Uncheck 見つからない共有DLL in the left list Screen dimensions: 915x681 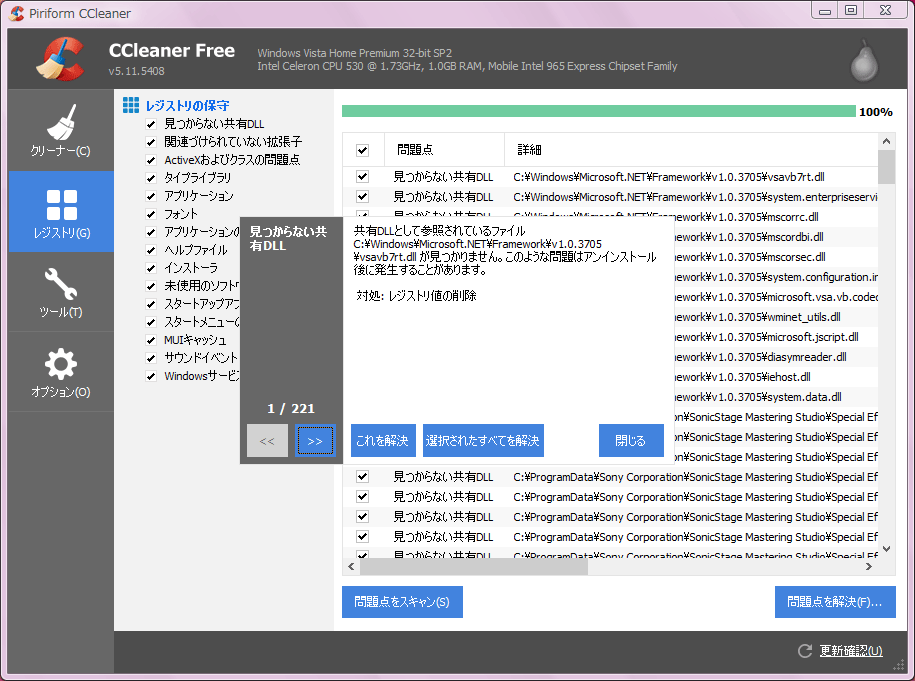[x=151, y=124]
